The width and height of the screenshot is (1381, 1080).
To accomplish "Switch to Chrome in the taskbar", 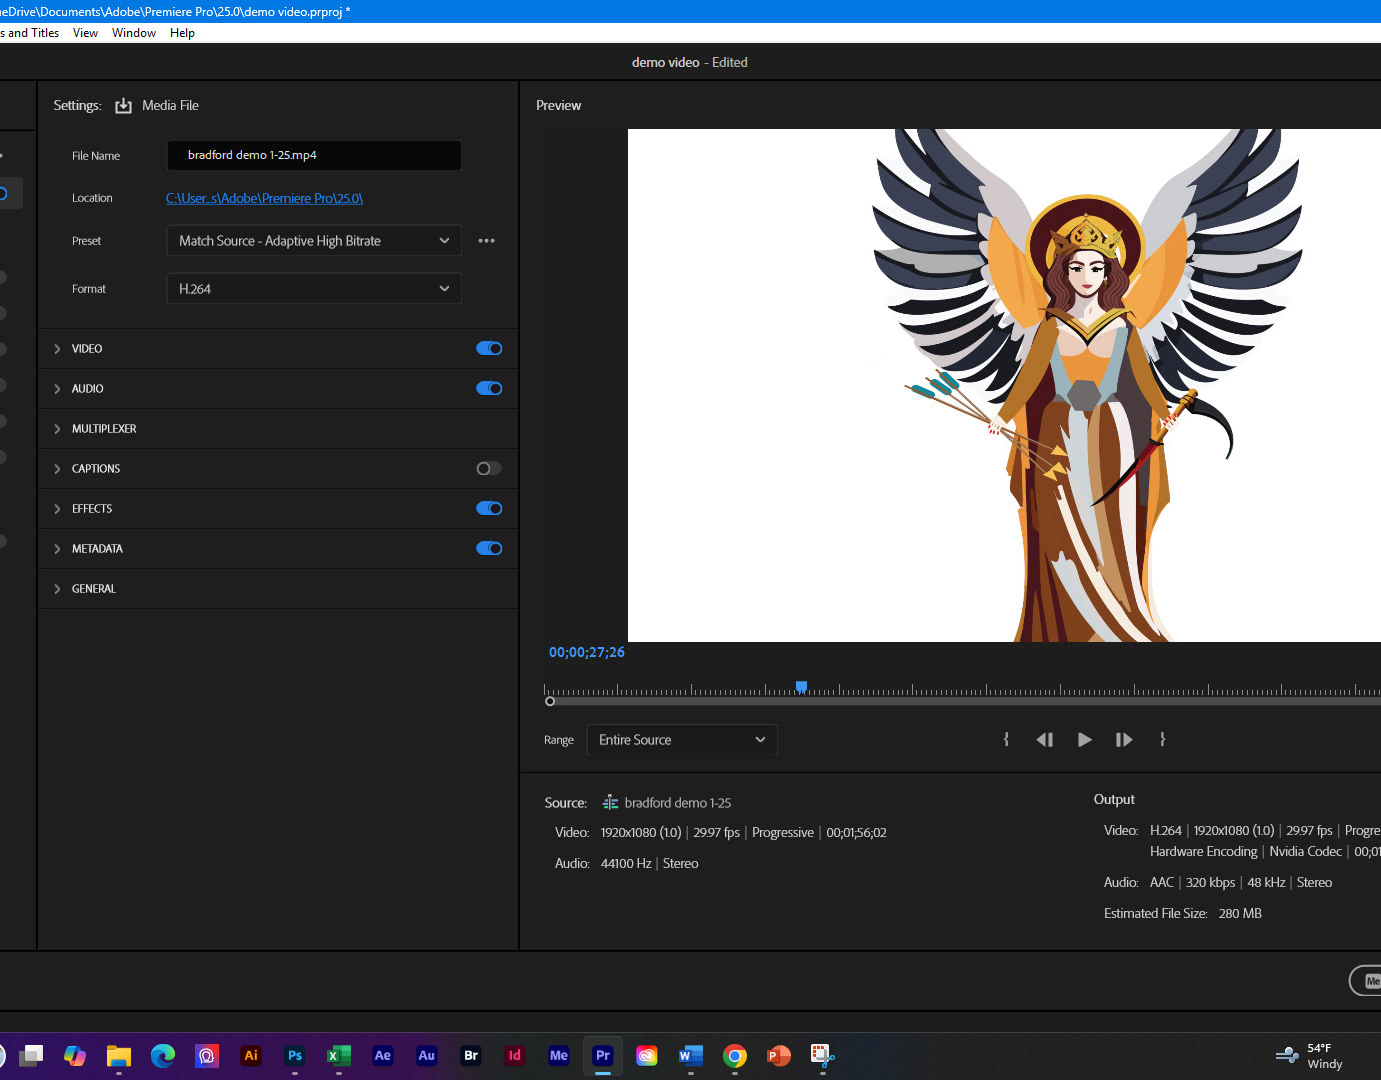I will 735,1056.
